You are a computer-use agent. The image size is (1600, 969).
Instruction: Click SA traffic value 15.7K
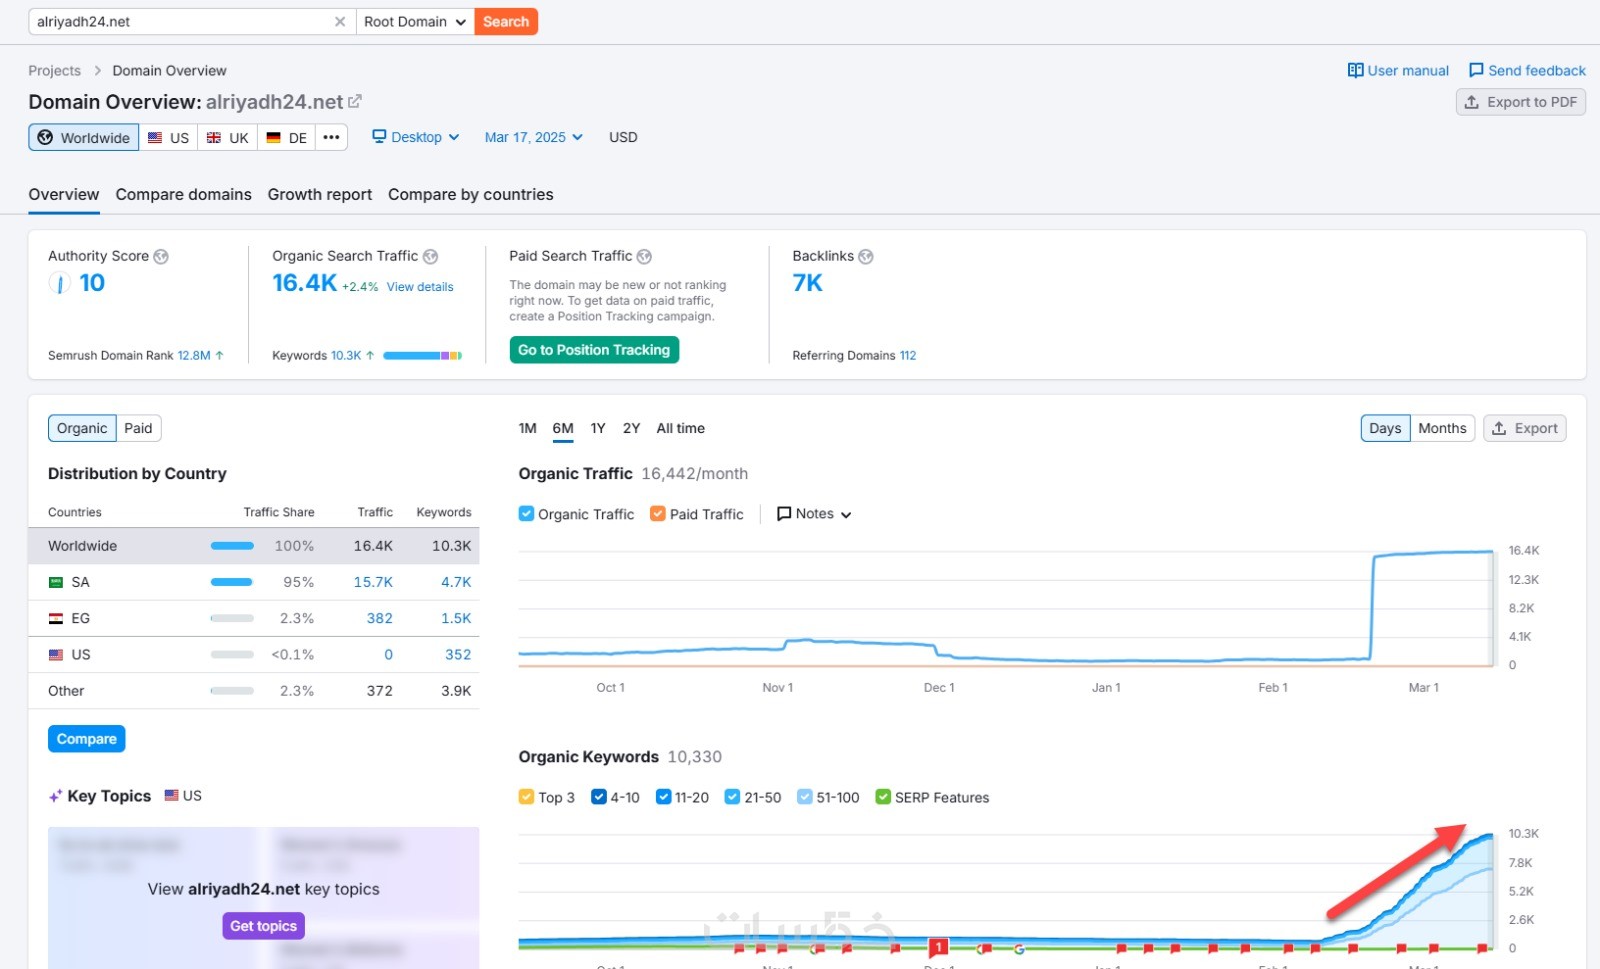(373, 582)
